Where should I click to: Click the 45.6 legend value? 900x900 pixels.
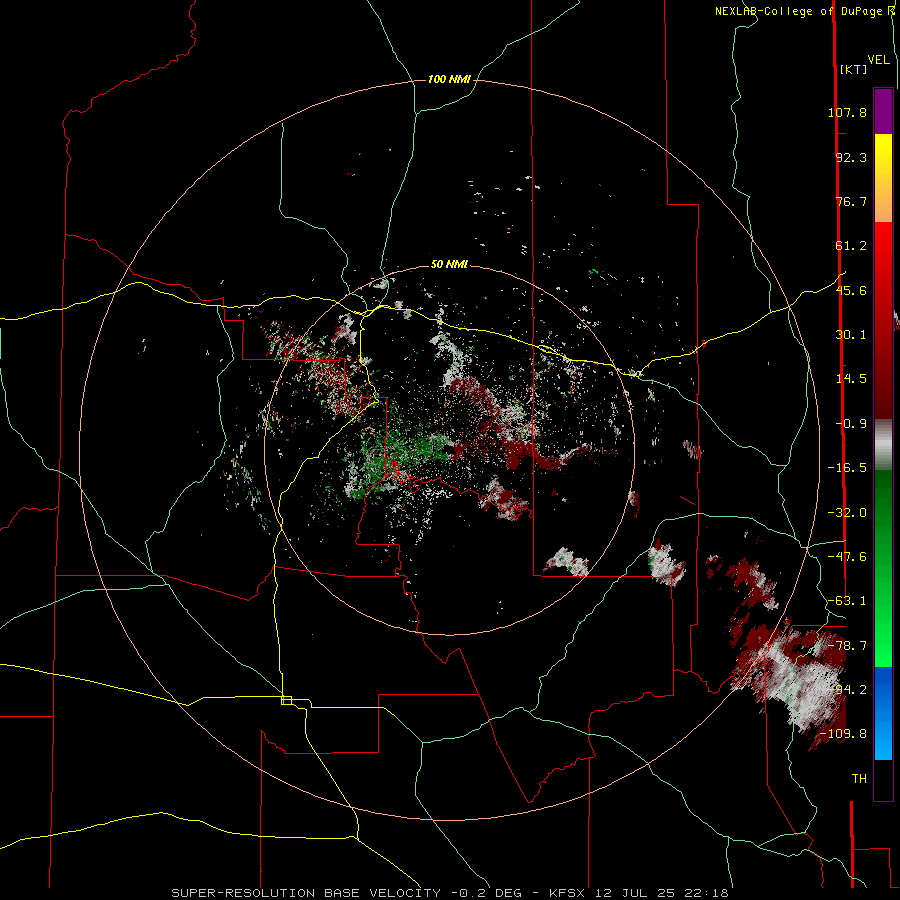click(x=851, y=290)
